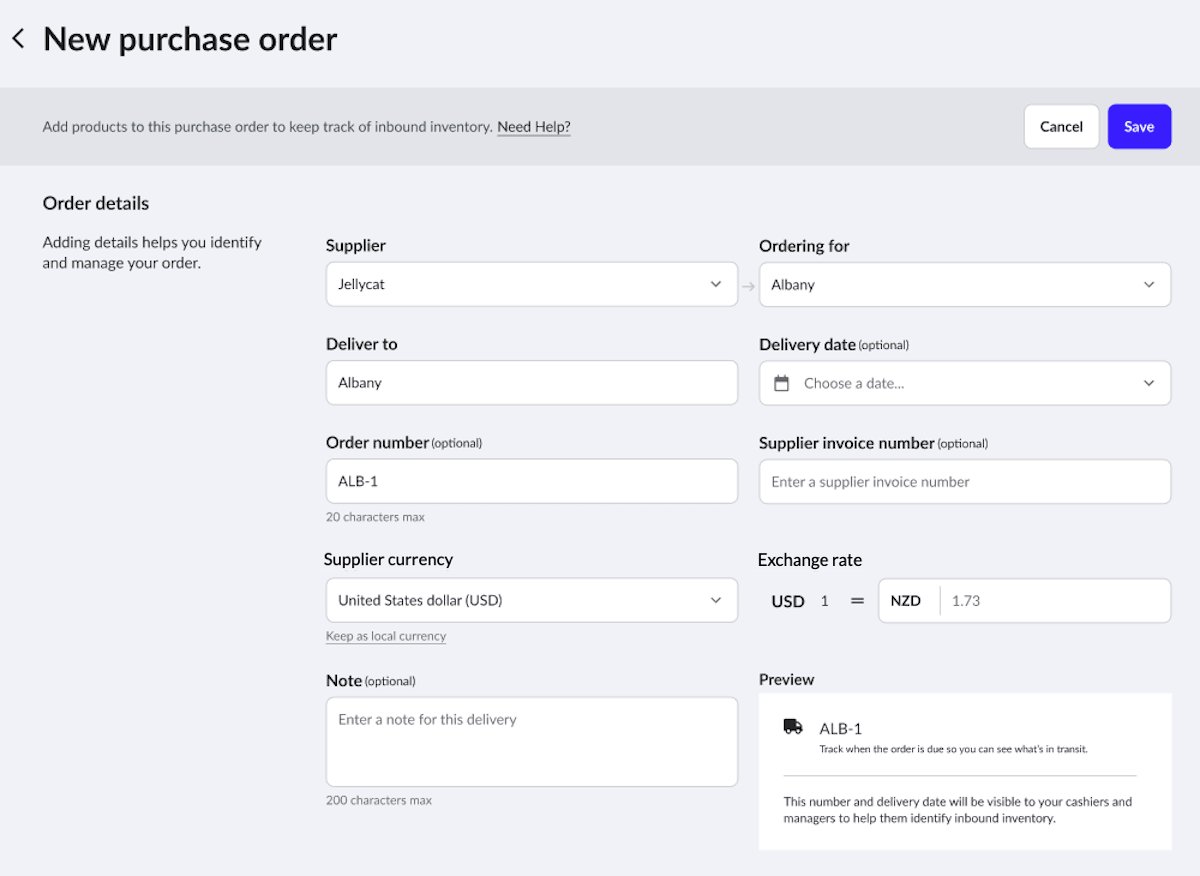Cancel the new purchase order
1200x876 pixels.
click(1061, 127)
